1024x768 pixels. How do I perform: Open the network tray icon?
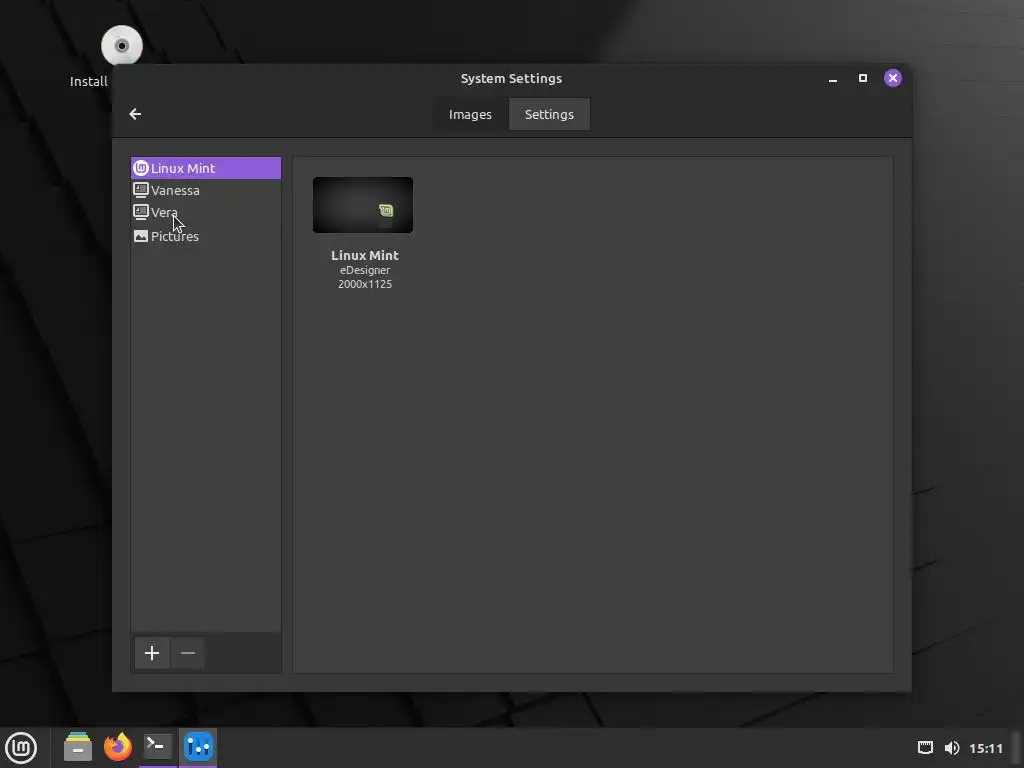click(925, 748)
